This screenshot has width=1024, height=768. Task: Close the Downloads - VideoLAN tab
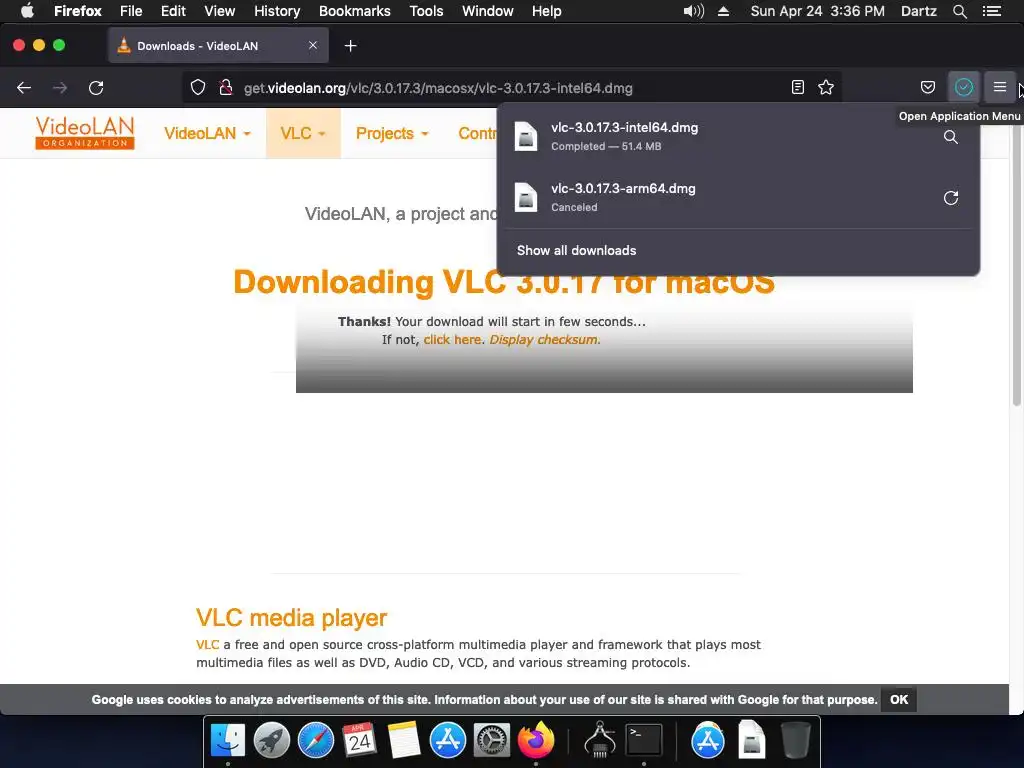(x=313, y=45)
